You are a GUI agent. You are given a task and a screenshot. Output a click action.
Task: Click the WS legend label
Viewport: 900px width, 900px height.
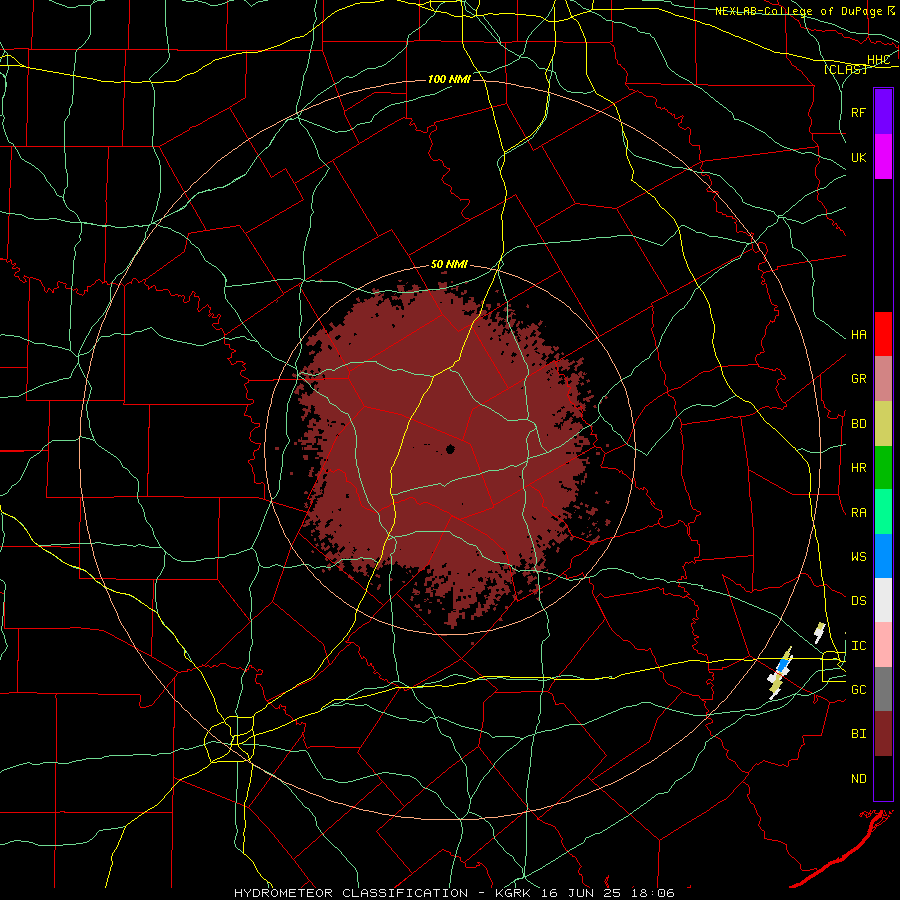click(x=858, y=557)
